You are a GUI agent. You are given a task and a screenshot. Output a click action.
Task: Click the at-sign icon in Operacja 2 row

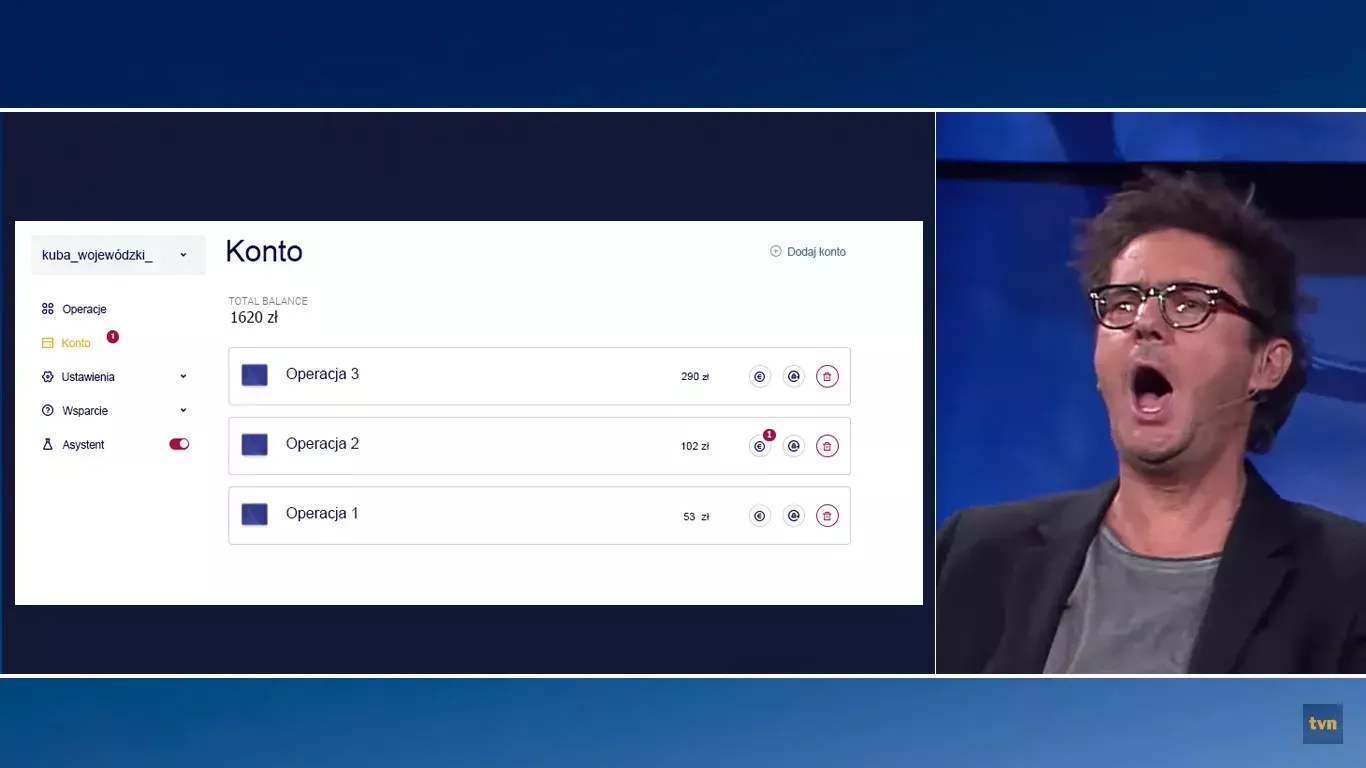point(794,446)
